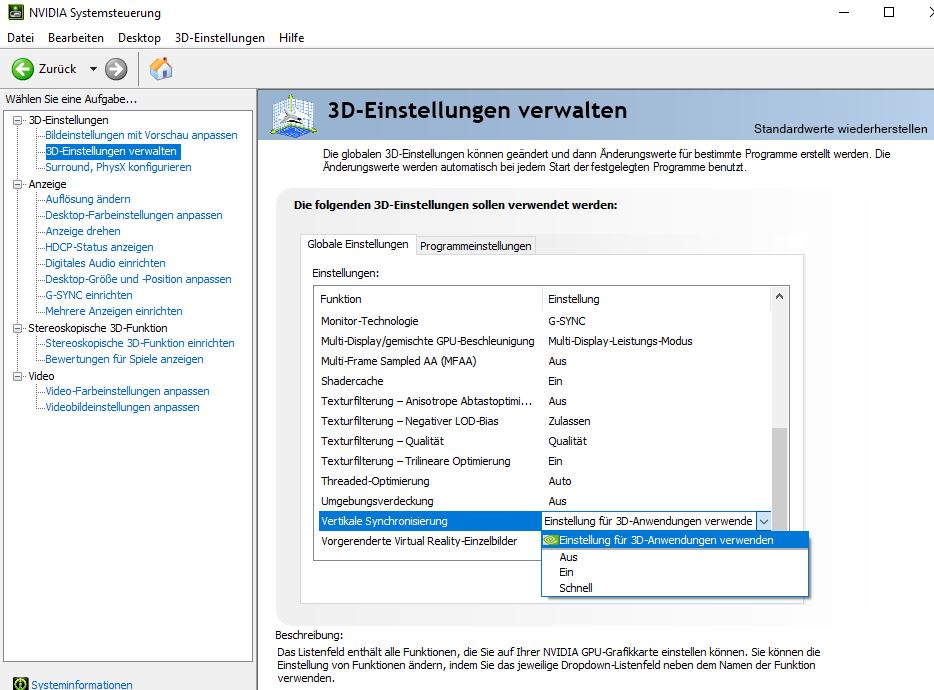Collapse the Stereoskopische 3D-Funktion tree node
The height and width of the screenshot is (690, 934).
[18, 328]
